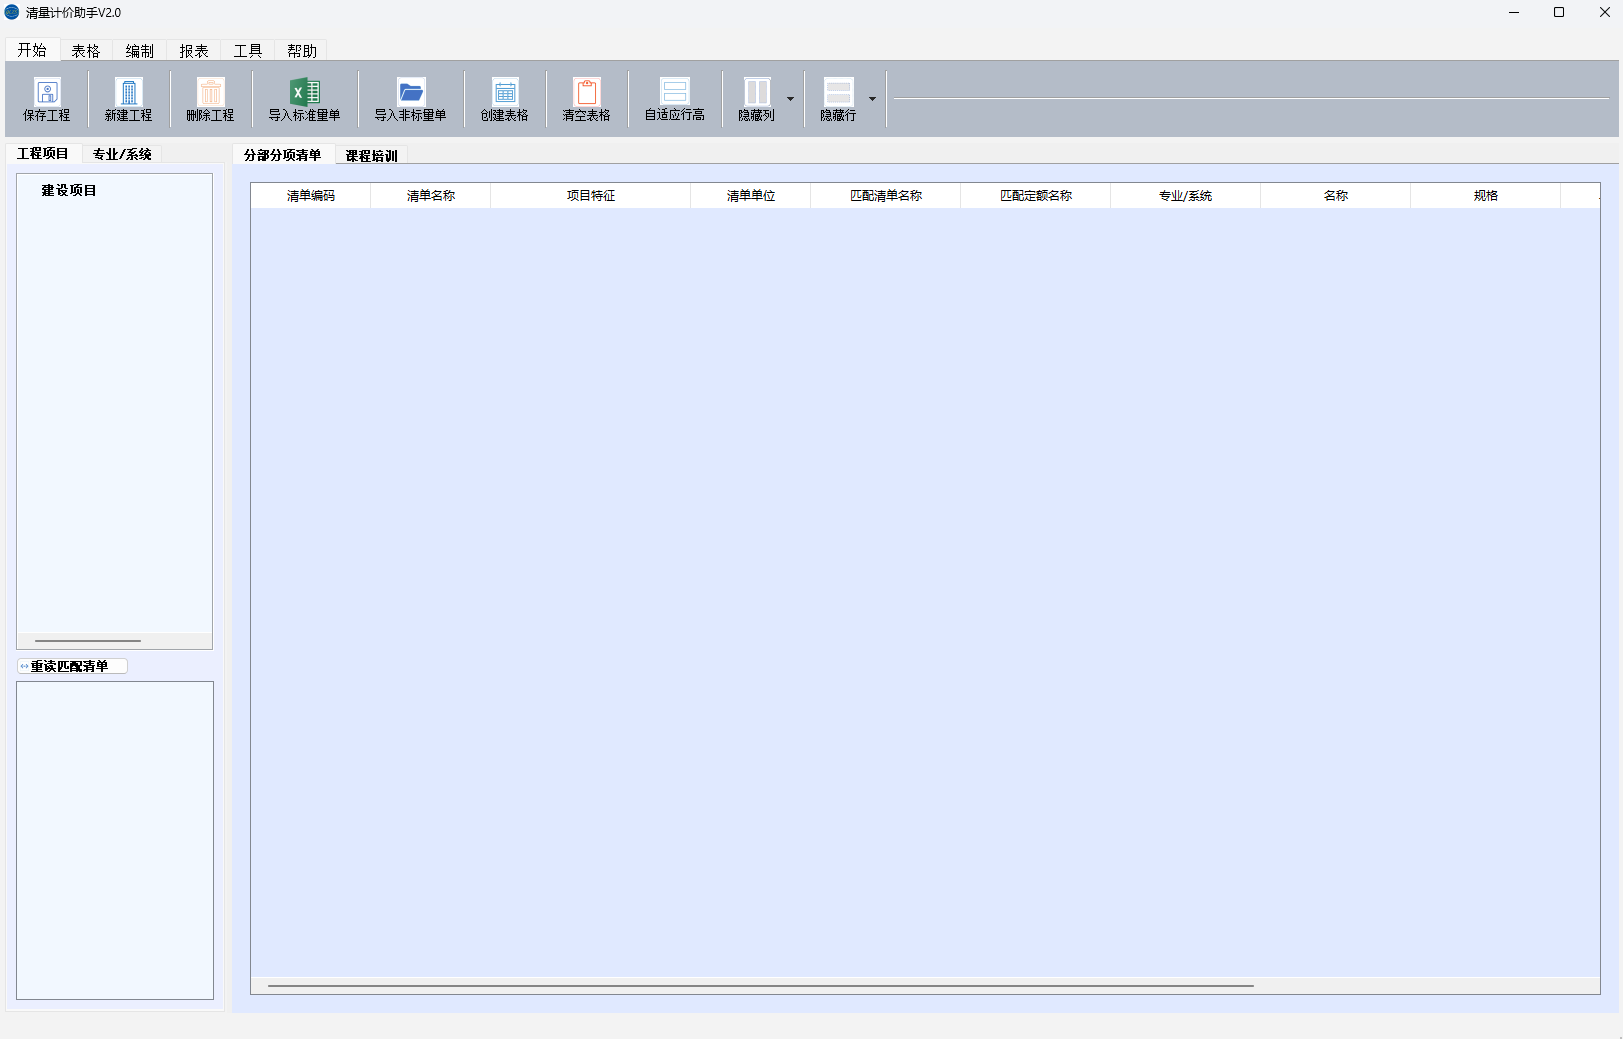This screenshot has height=1039, width=1623.
Task: Click the 匹配定额名称 column header
Action: pos(1036,196)
